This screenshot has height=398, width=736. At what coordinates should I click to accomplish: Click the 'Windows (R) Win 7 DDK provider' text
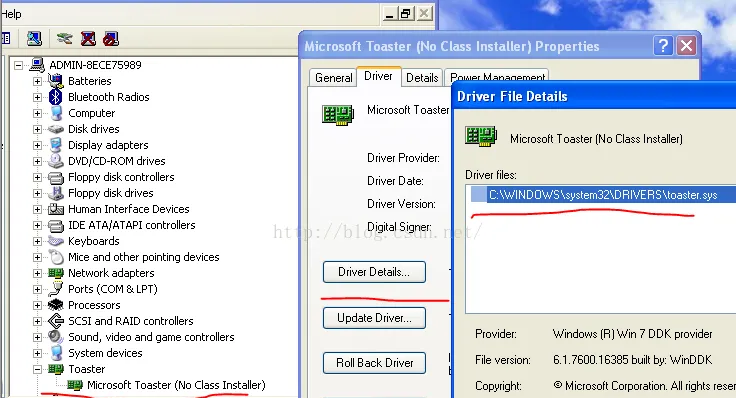tap(632, 334)
